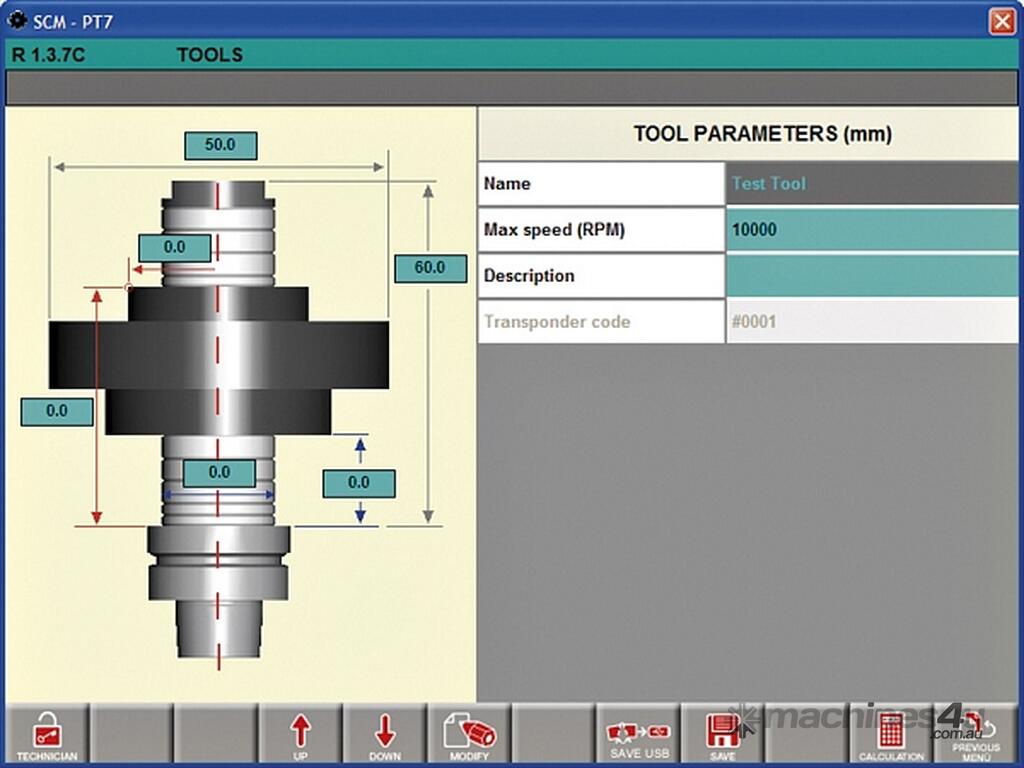Close the SCM - PT7 window

[1001, 21]
